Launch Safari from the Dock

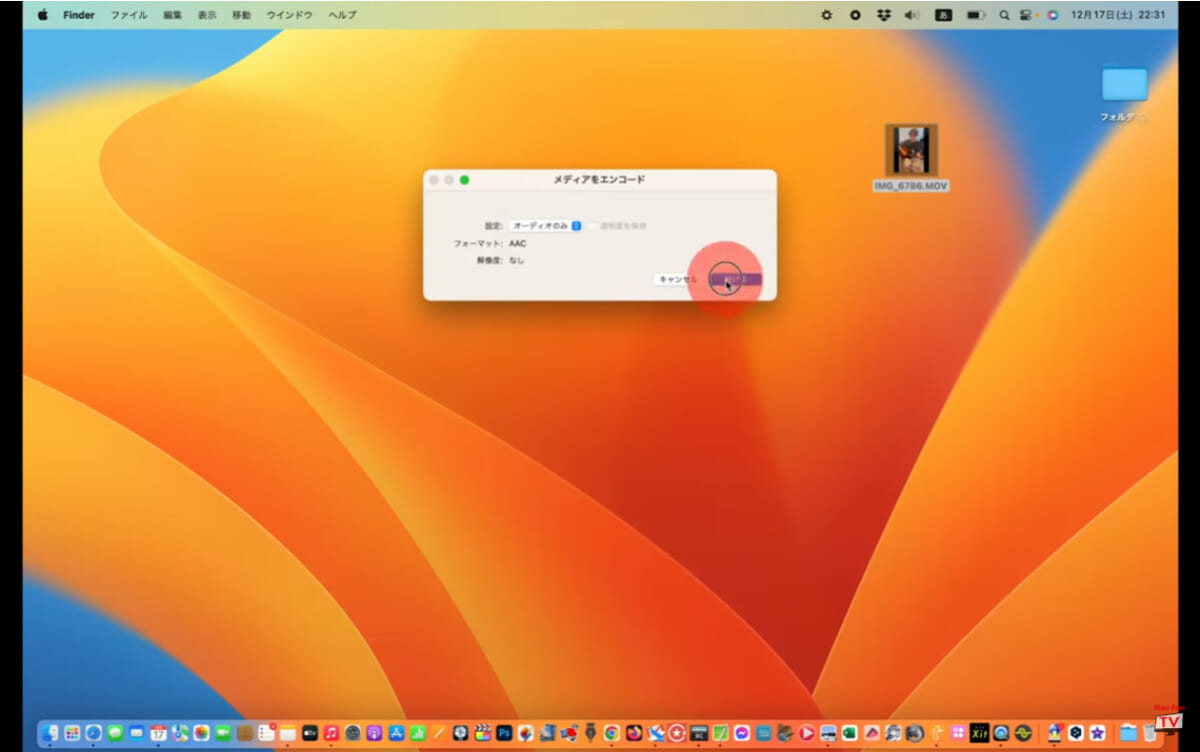(x=93, y=733)
